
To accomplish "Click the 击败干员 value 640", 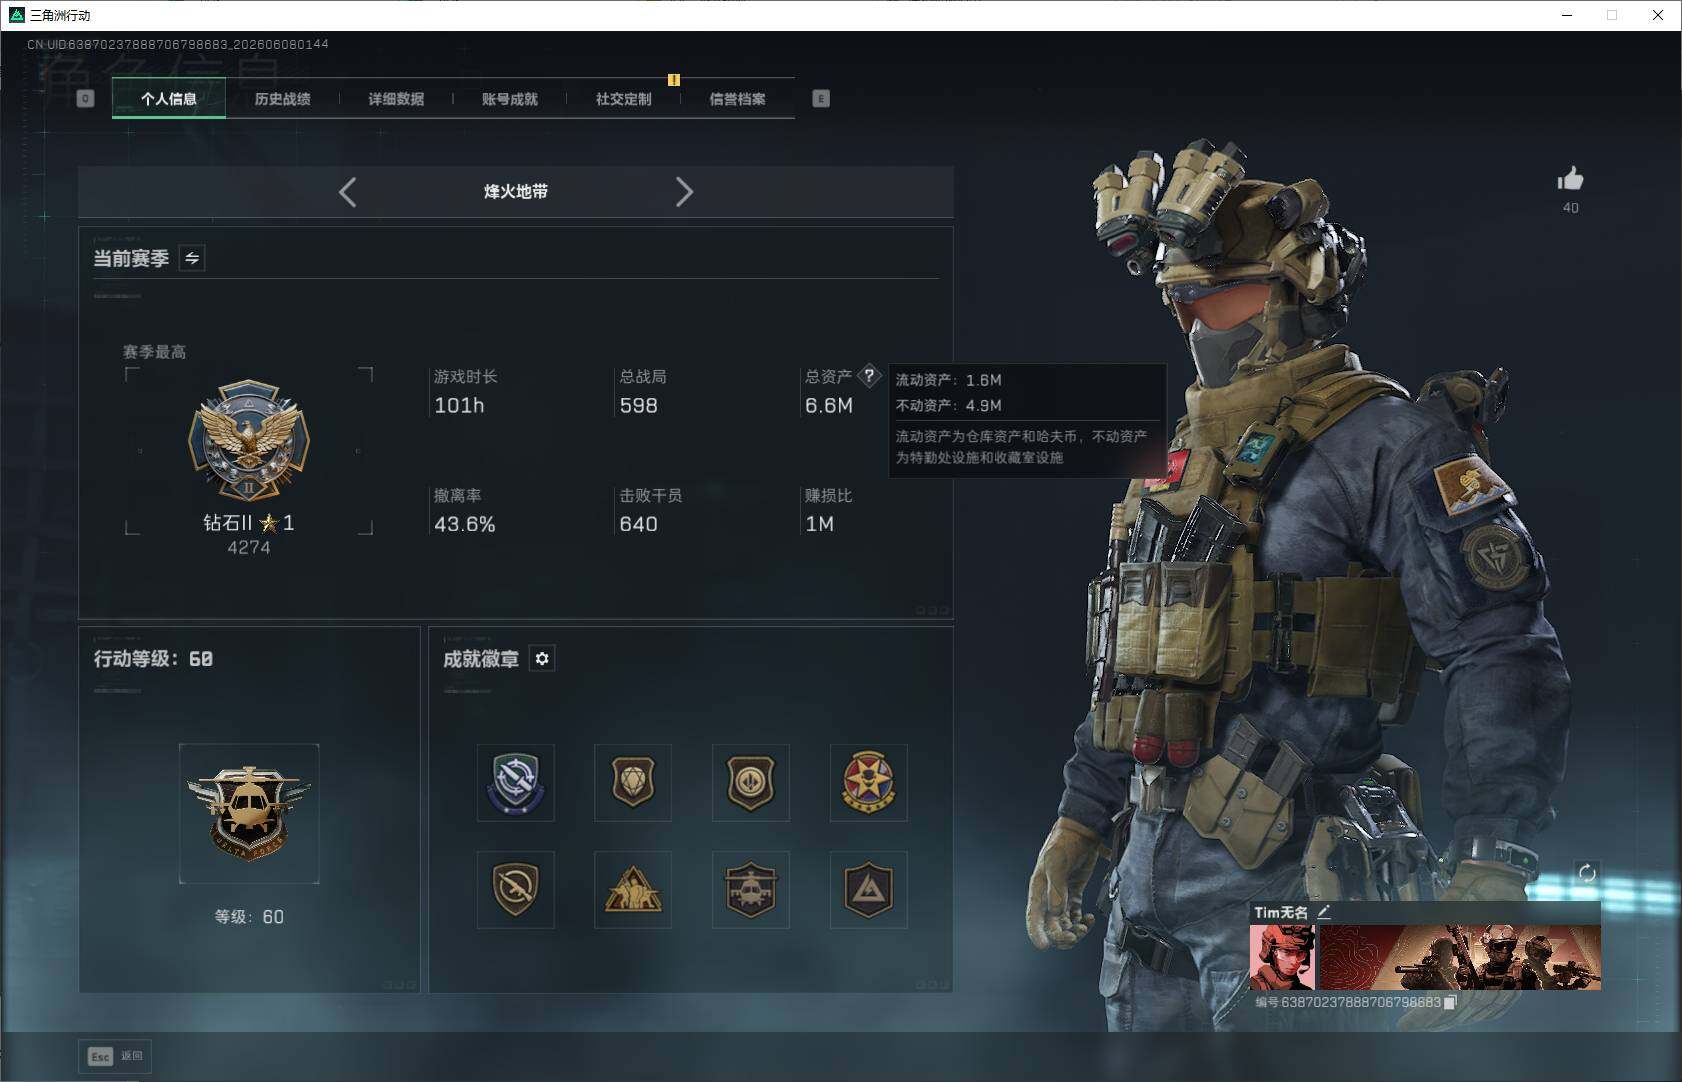I will coord(638,524).
